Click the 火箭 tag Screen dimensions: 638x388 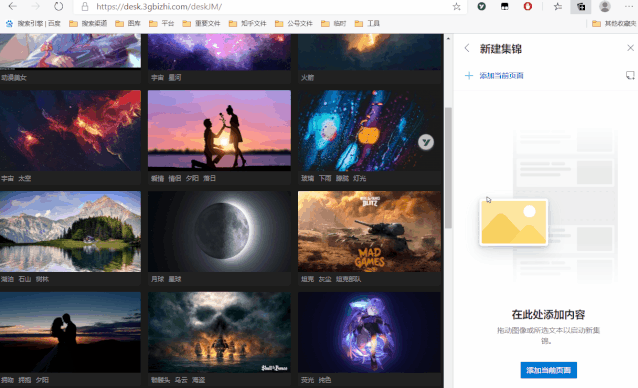coord(308,77)
